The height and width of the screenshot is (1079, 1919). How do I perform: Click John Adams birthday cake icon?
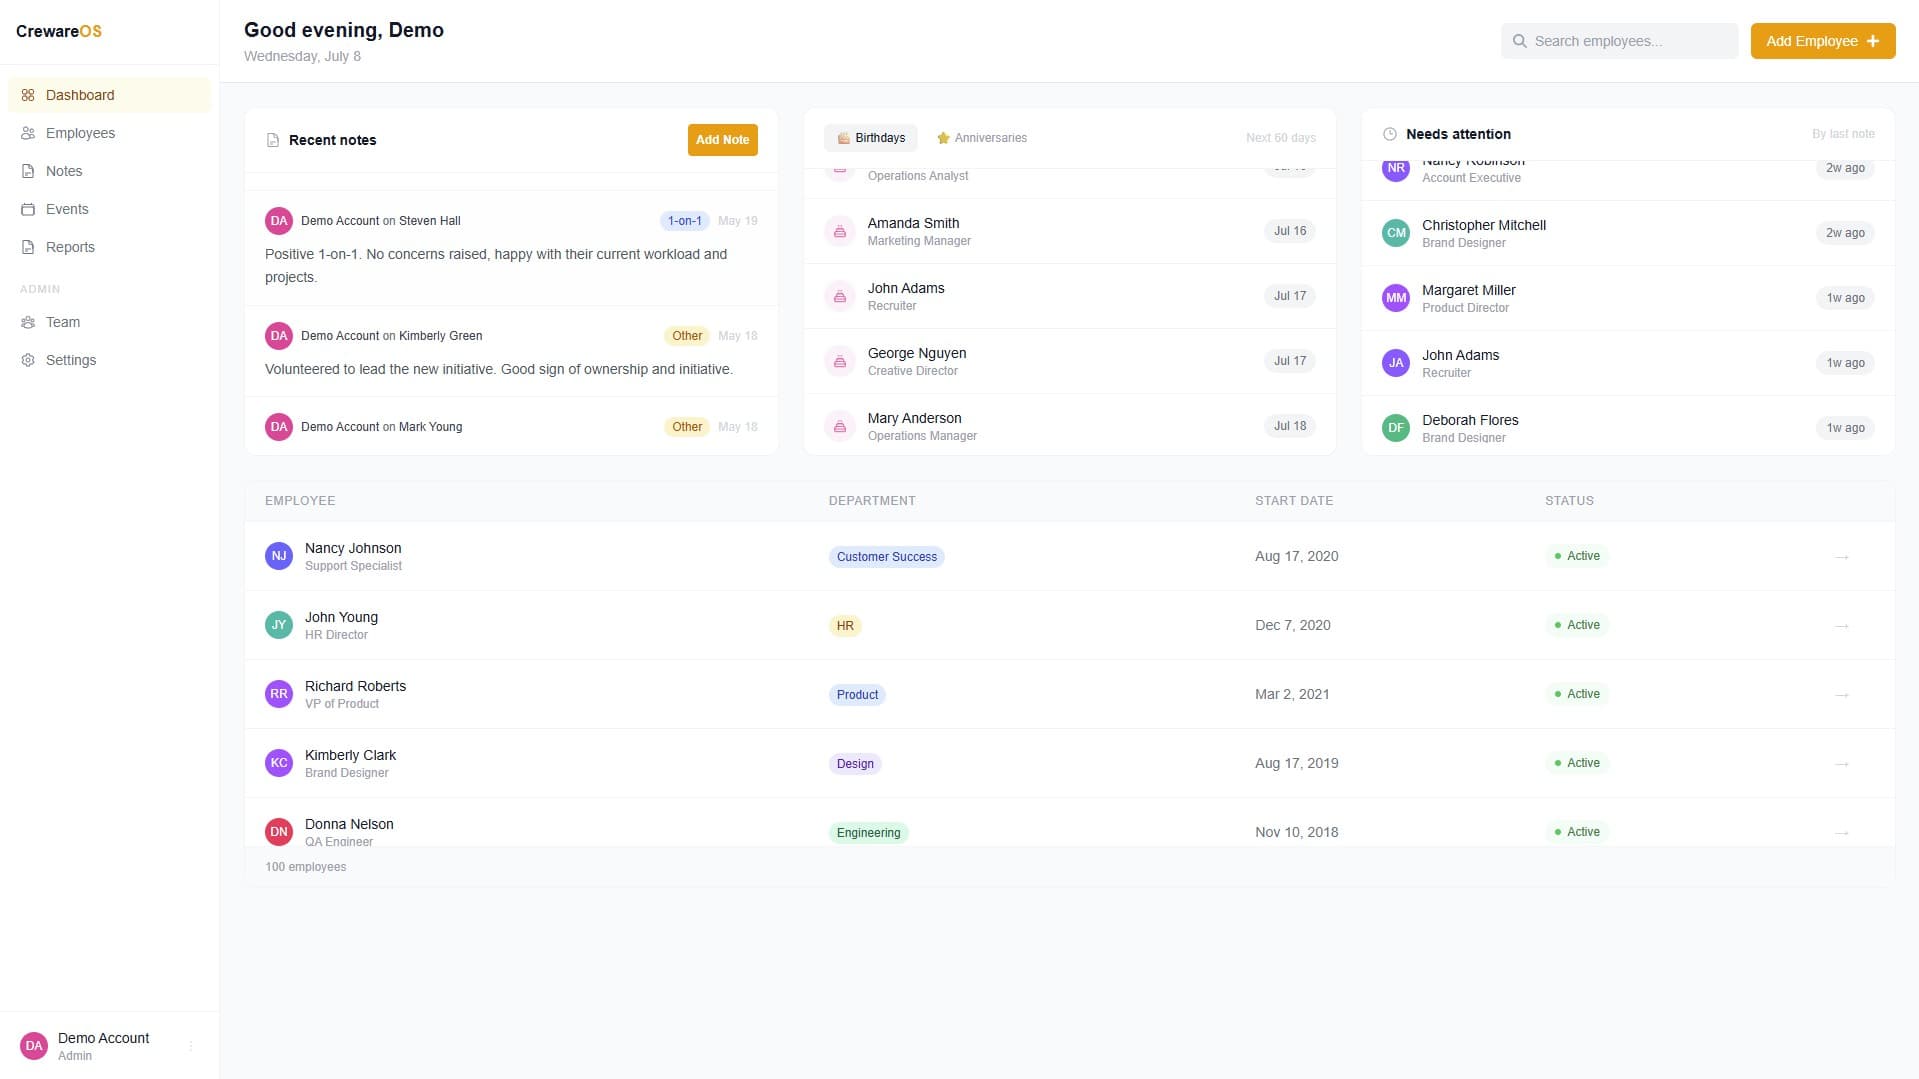[840, 296]
